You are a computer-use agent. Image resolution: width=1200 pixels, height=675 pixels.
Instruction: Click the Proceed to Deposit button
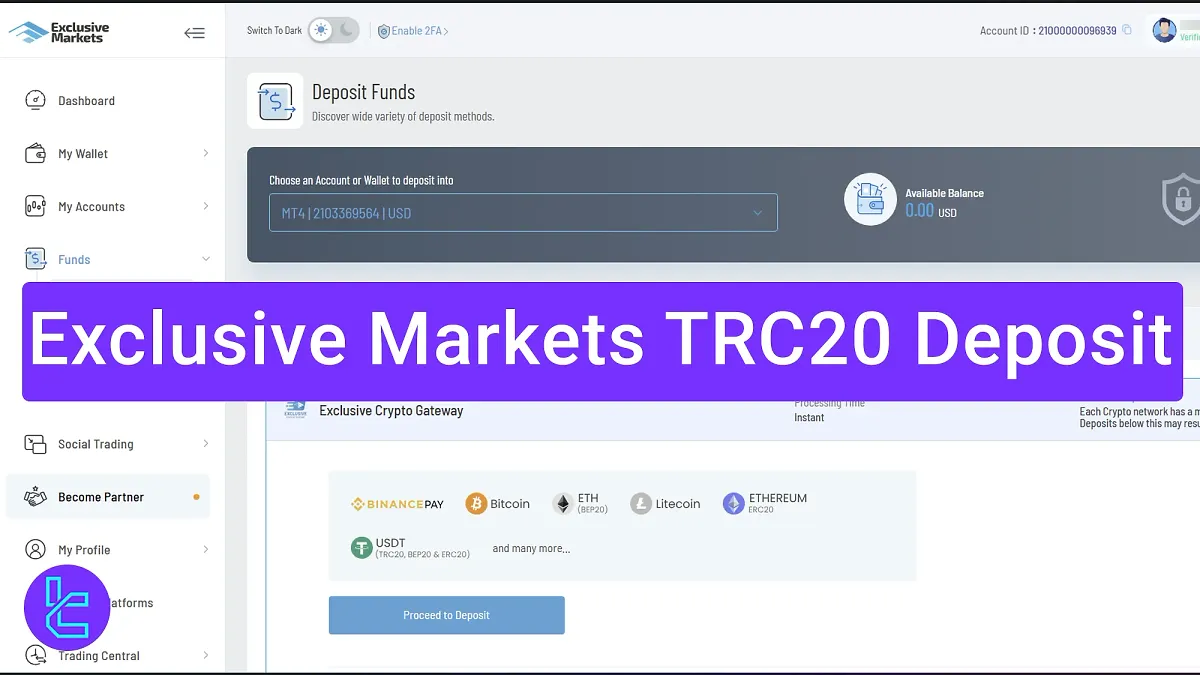point(446,615)
